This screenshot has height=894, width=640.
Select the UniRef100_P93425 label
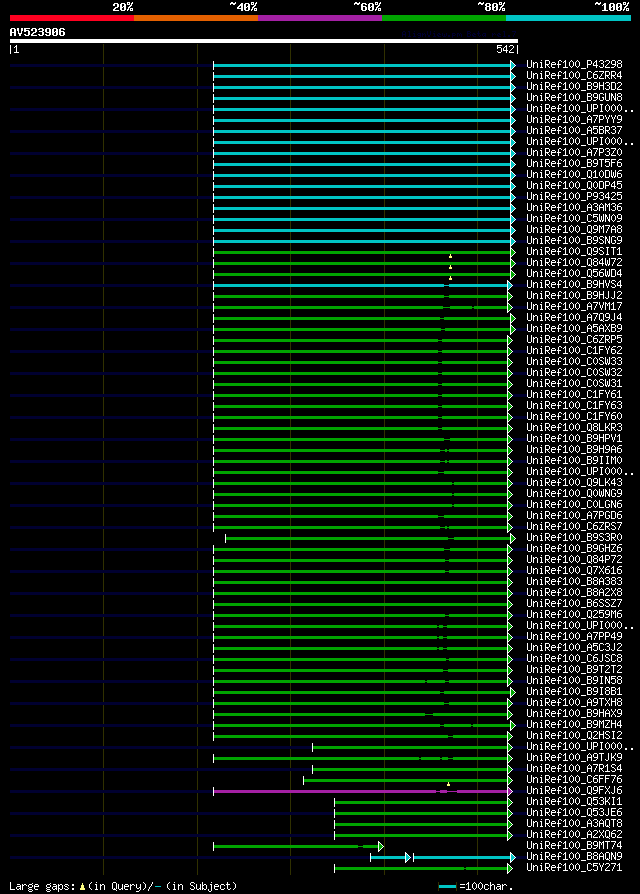pos(574,197)
